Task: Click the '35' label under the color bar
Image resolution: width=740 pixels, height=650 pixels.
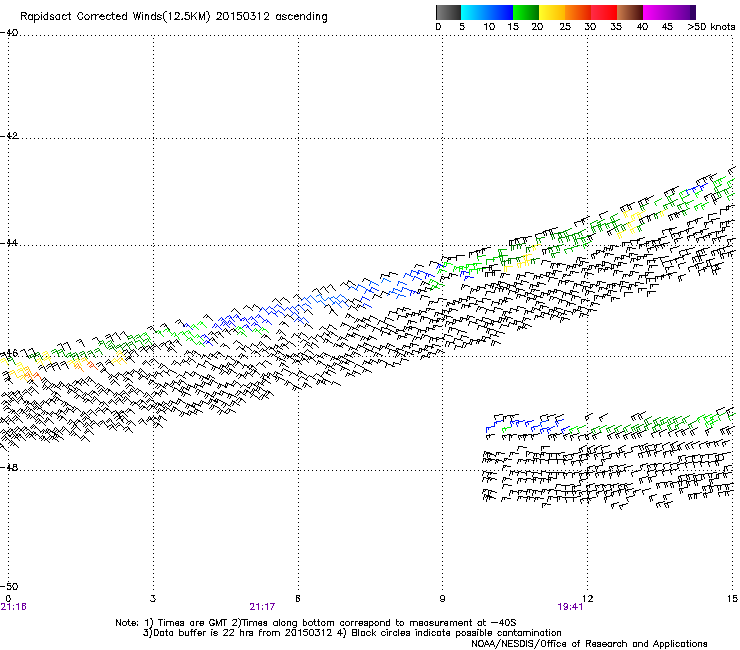Action: click(x=616, y=27)
